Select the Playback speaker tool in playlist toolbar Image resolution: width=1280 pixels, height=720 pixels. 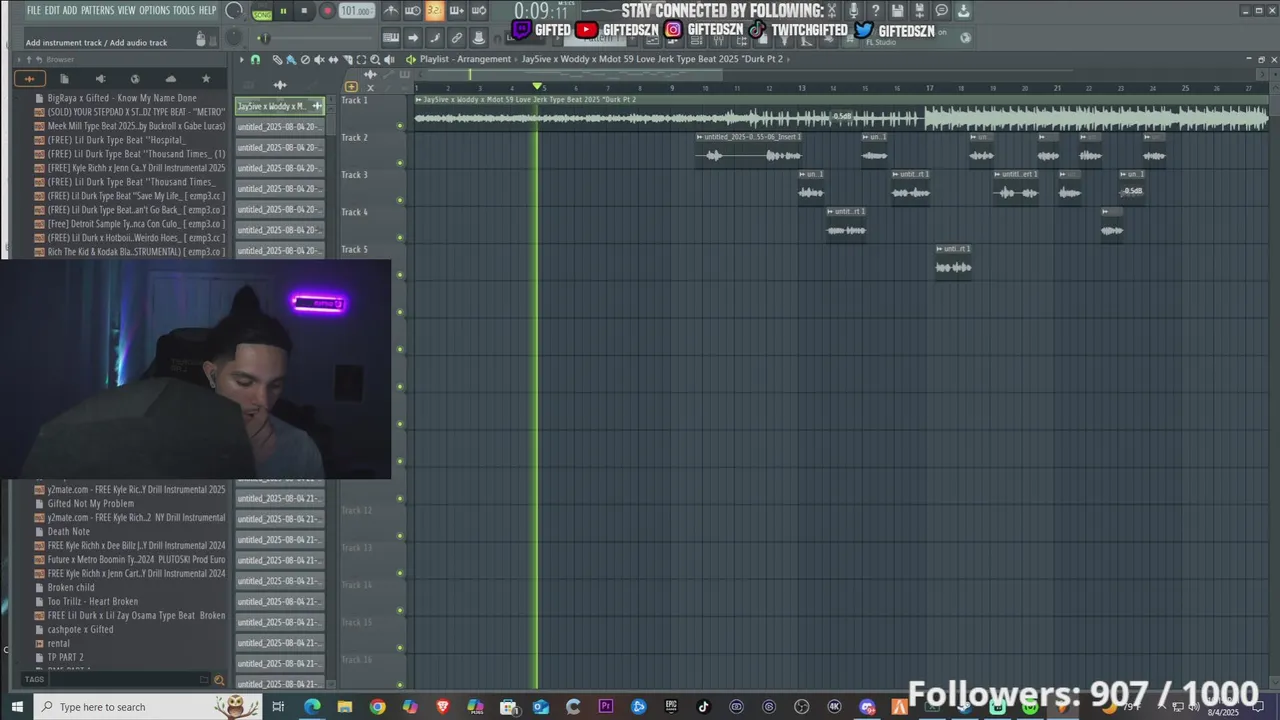(x=389, y=60)
